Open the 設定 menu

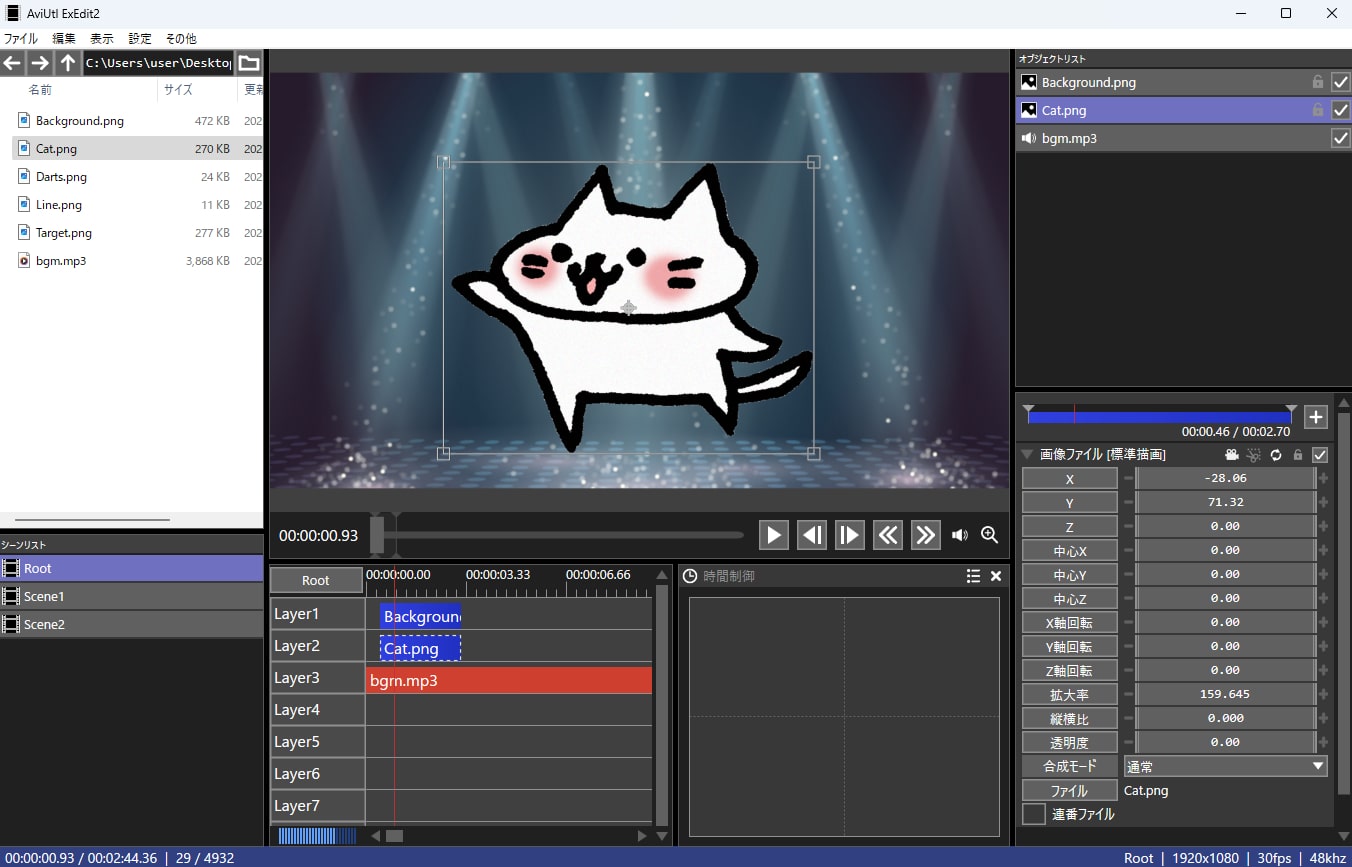140,39
